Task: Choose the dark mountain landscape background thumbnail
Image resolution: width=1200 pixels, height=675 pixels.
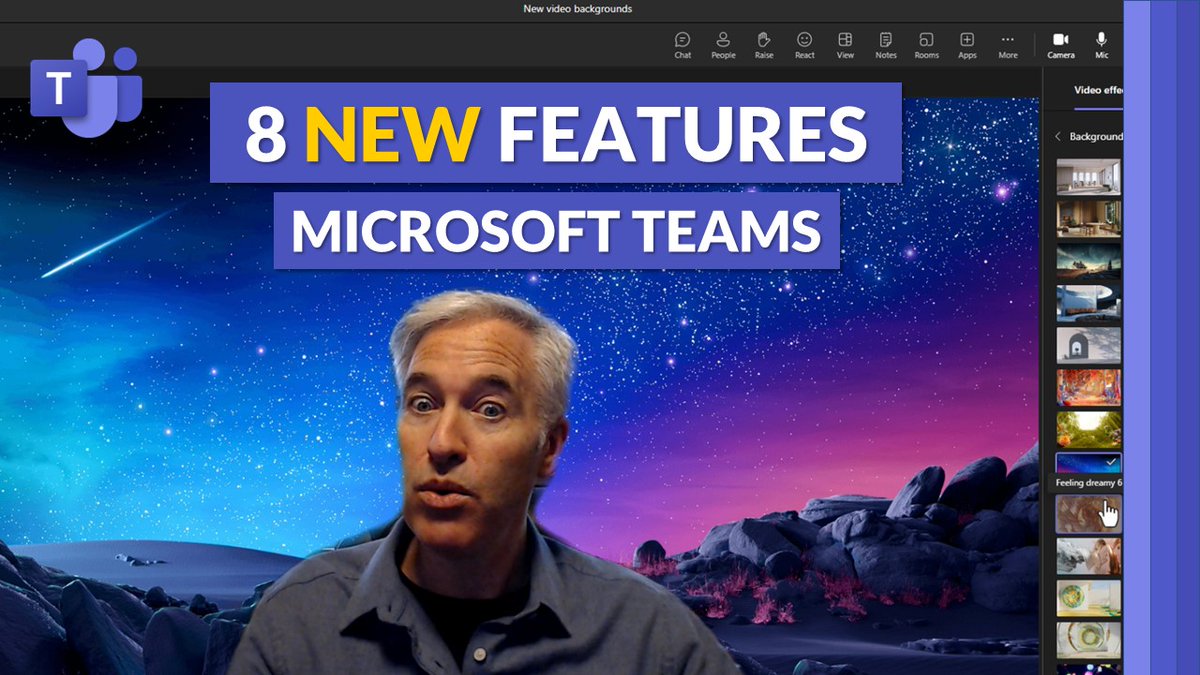Action: pyautogui.click(x=1089, y=260)
